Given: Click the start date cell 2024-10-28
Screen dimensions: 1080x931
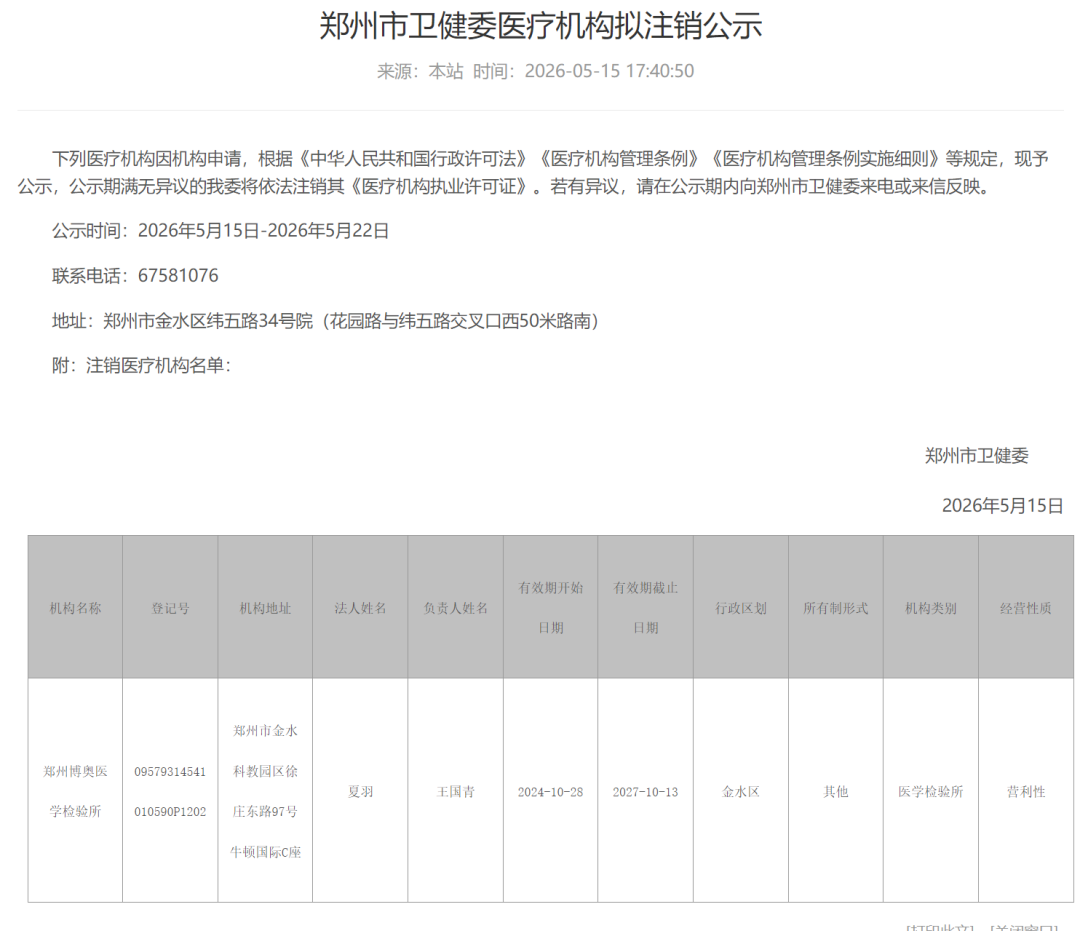Looking at the screenshot, I should (x=550, y=792).
